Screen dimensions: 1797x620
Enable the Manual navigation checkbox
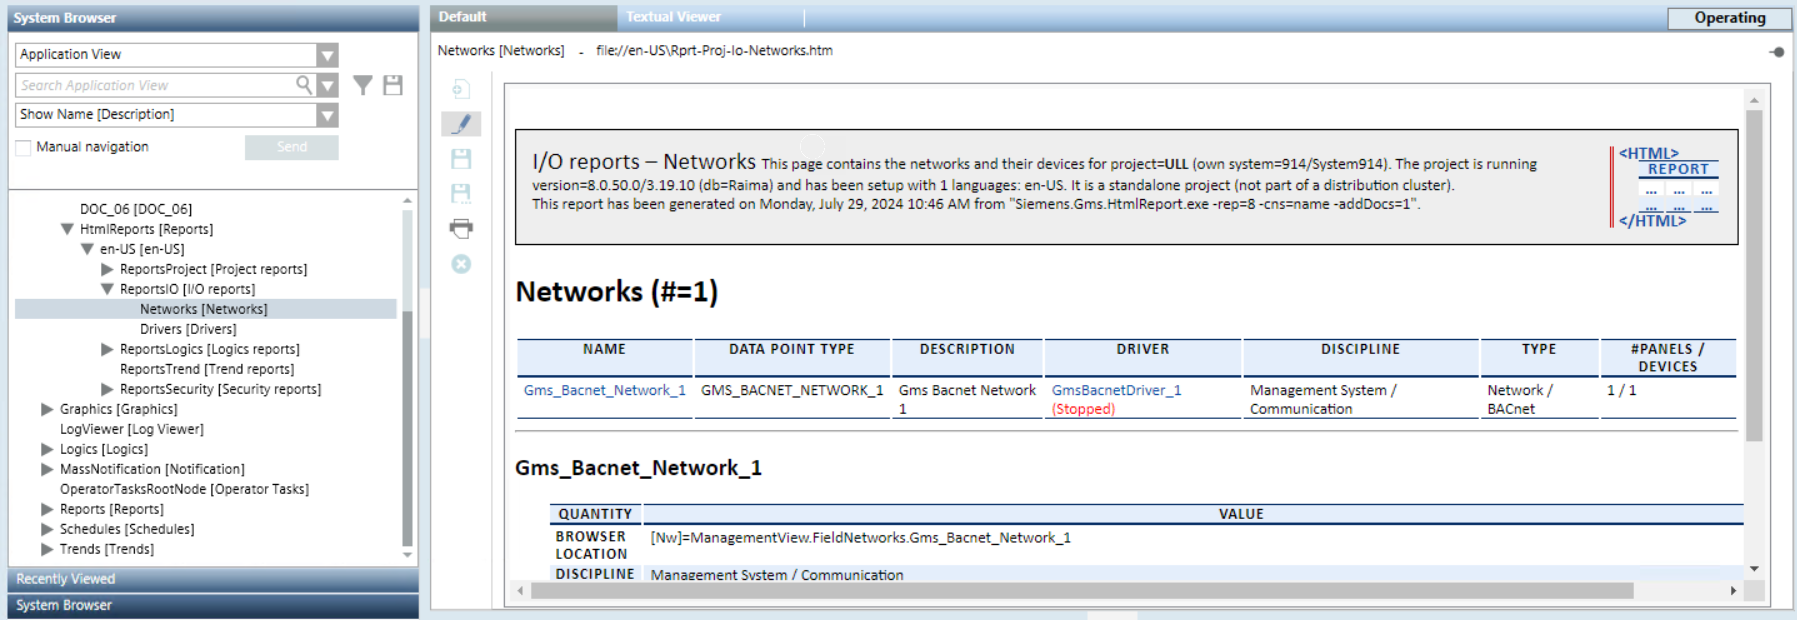(24, 148)
